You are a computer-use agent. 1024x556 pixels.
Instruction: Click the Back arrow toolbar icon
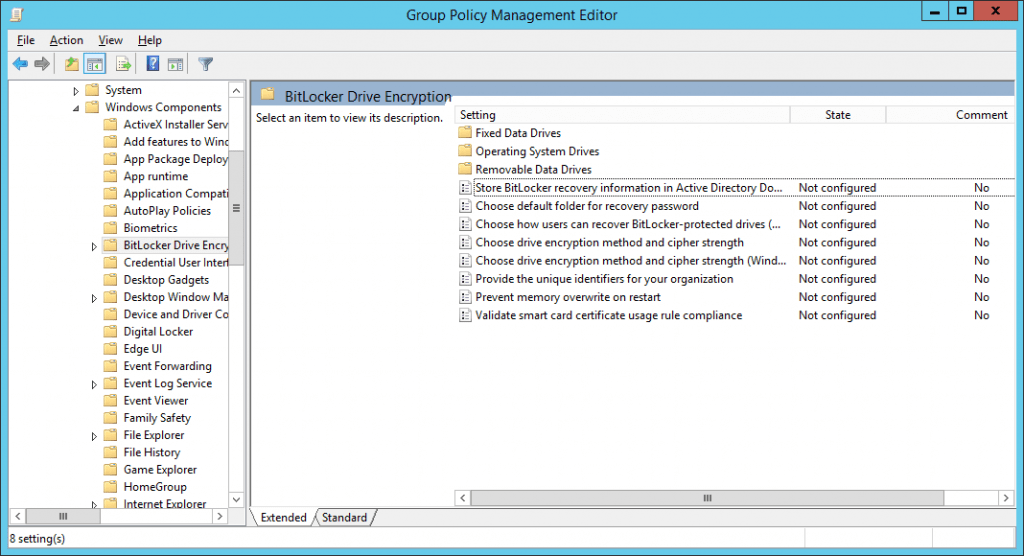(20, 63)
